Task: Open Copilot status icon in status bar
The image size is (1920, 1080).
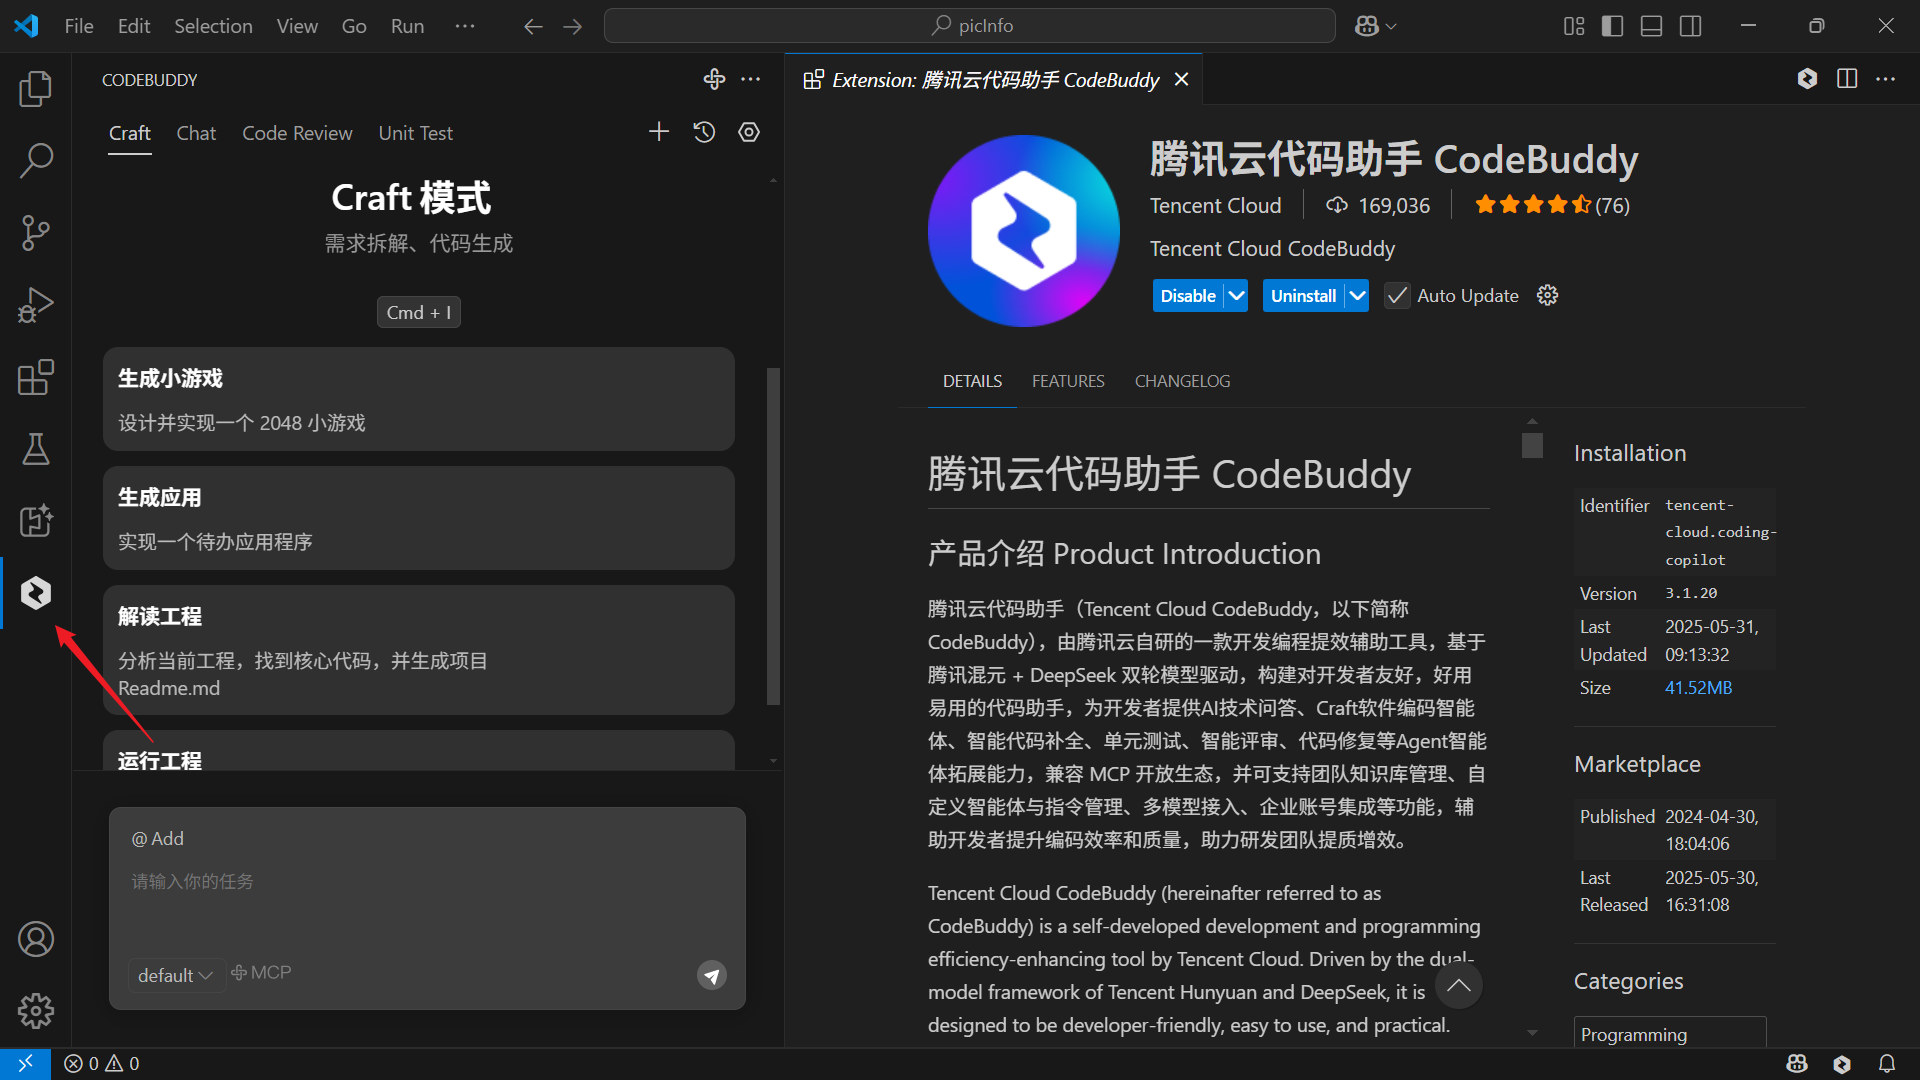Action: pyautogui.click(x=1797, y=1064)
